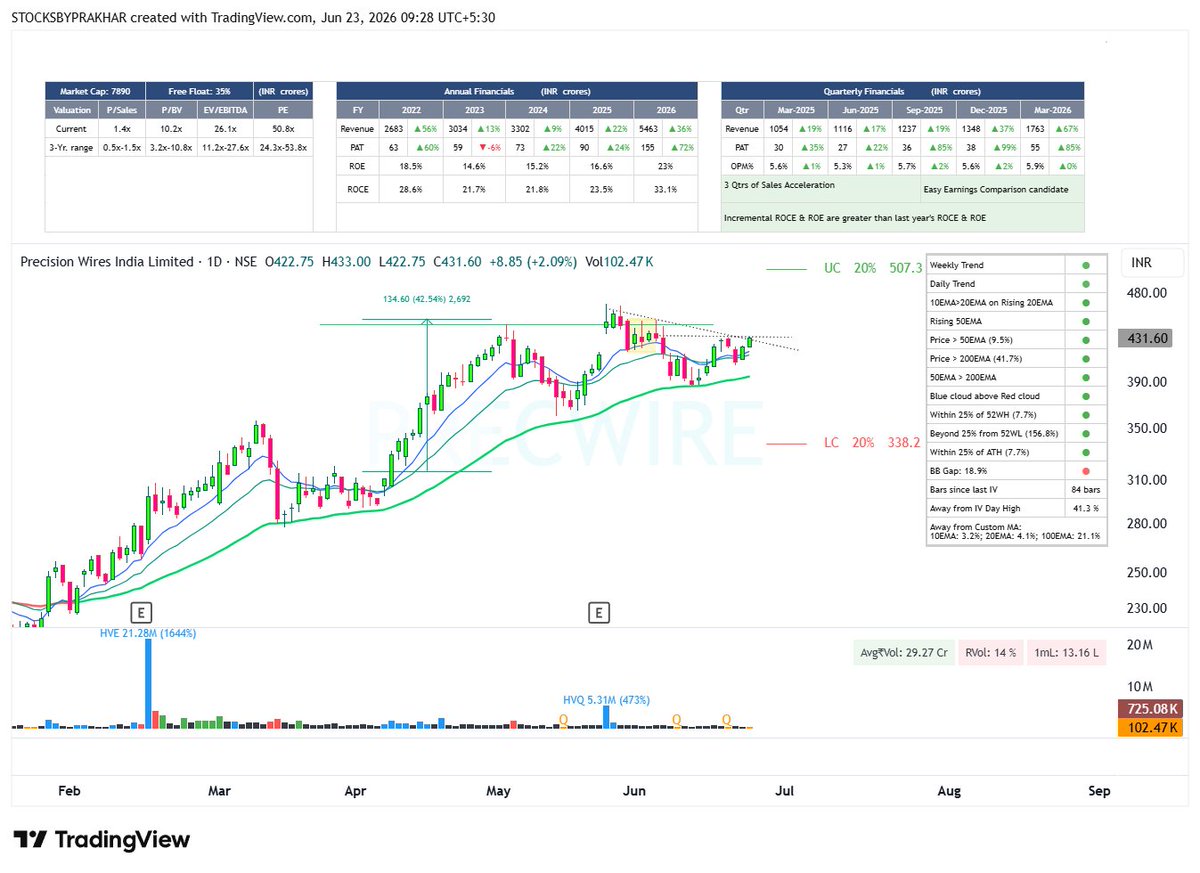This screenshot has height=873, width=1200.
Task: Click the 2022 ROCE value 28.6%
Action: pyautogui.click(x=409, y=189)
